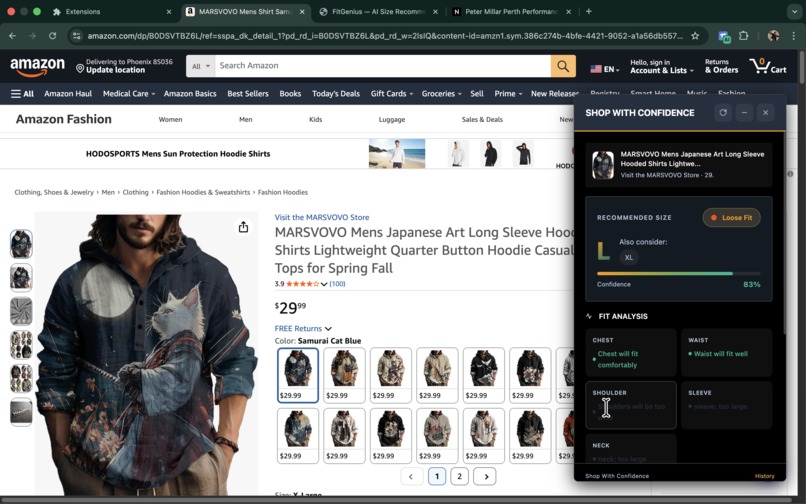Image resolution: width=806 pixels, height=504 pixels.
Task: Expand the Medical Care menu
Action: (x=129, y=94)
